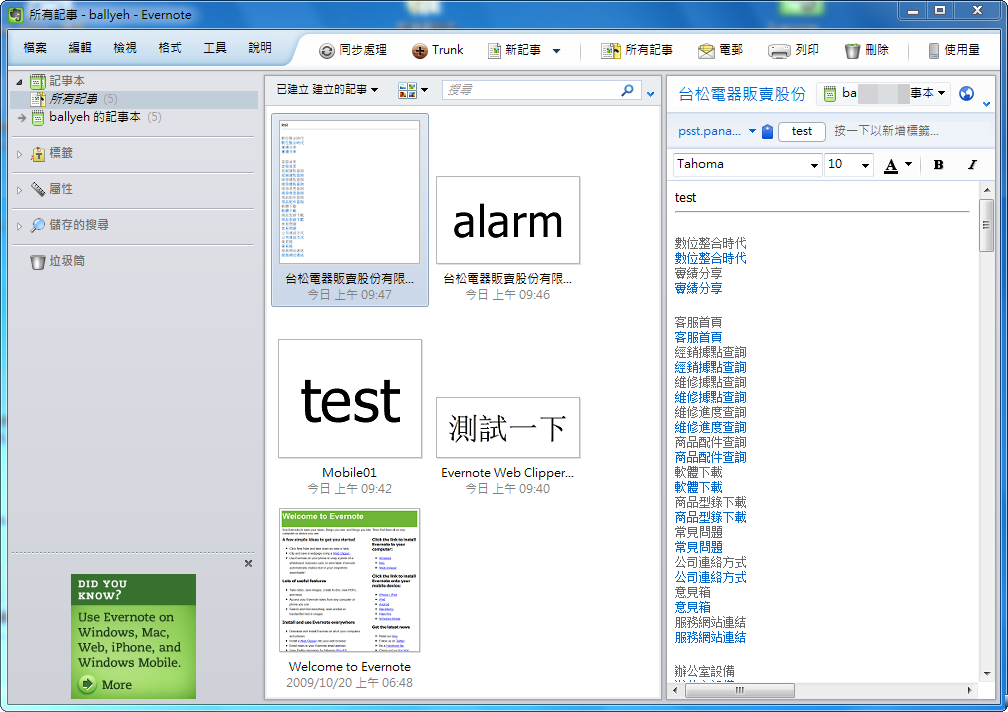Expand search options chevron beside search box

tap(651, 94)
